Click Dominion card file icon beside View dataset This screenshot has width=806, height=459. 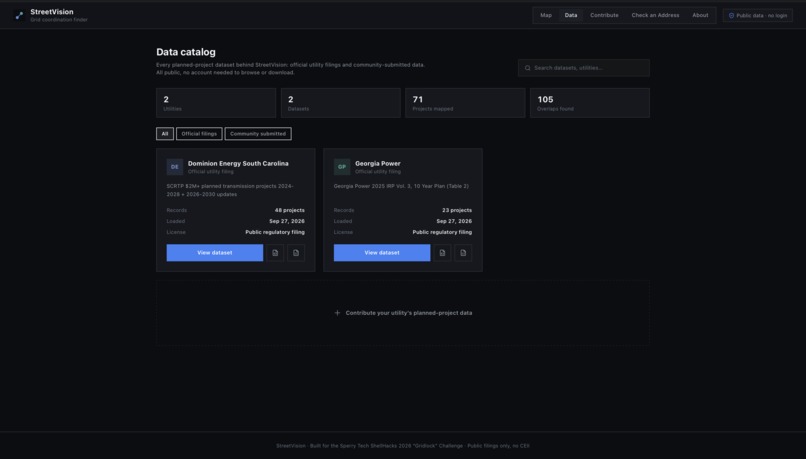tap(275, 253)
